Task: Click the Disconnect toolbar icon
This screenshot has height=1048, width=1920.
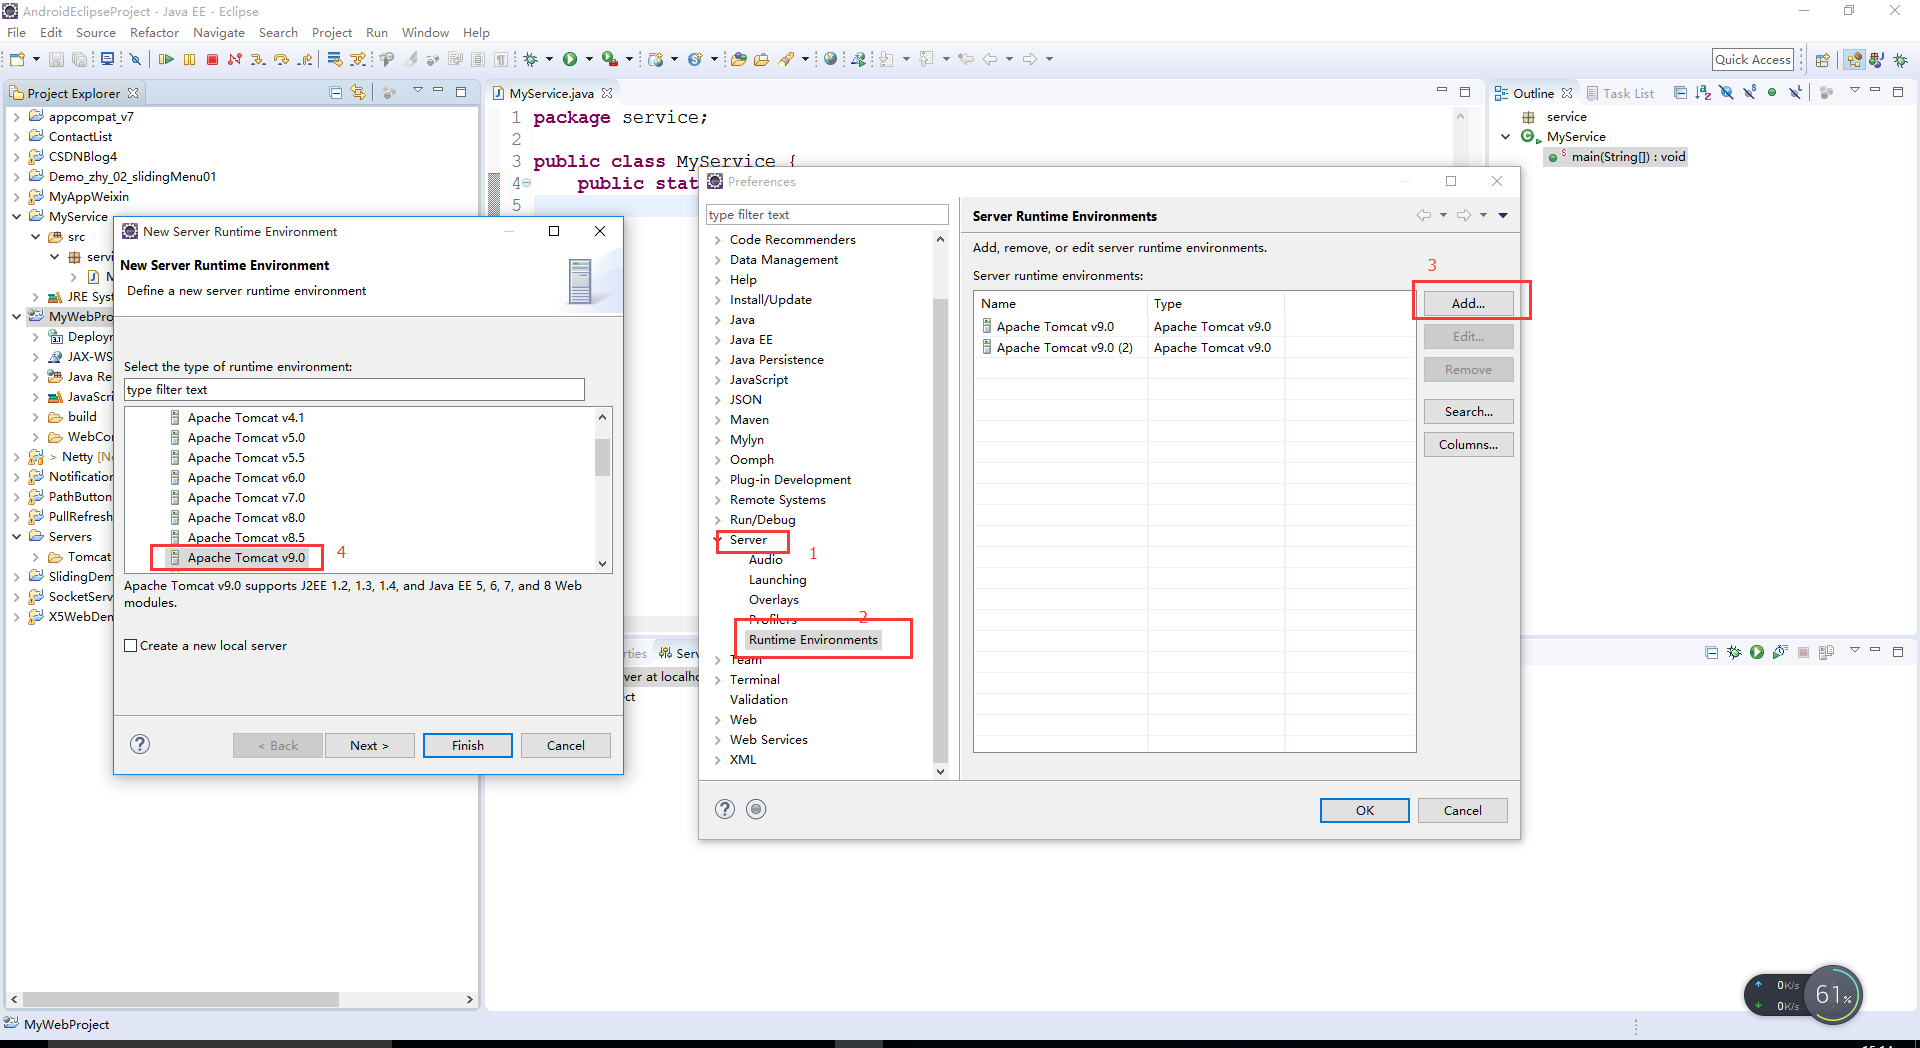Action: coord(234,59)
